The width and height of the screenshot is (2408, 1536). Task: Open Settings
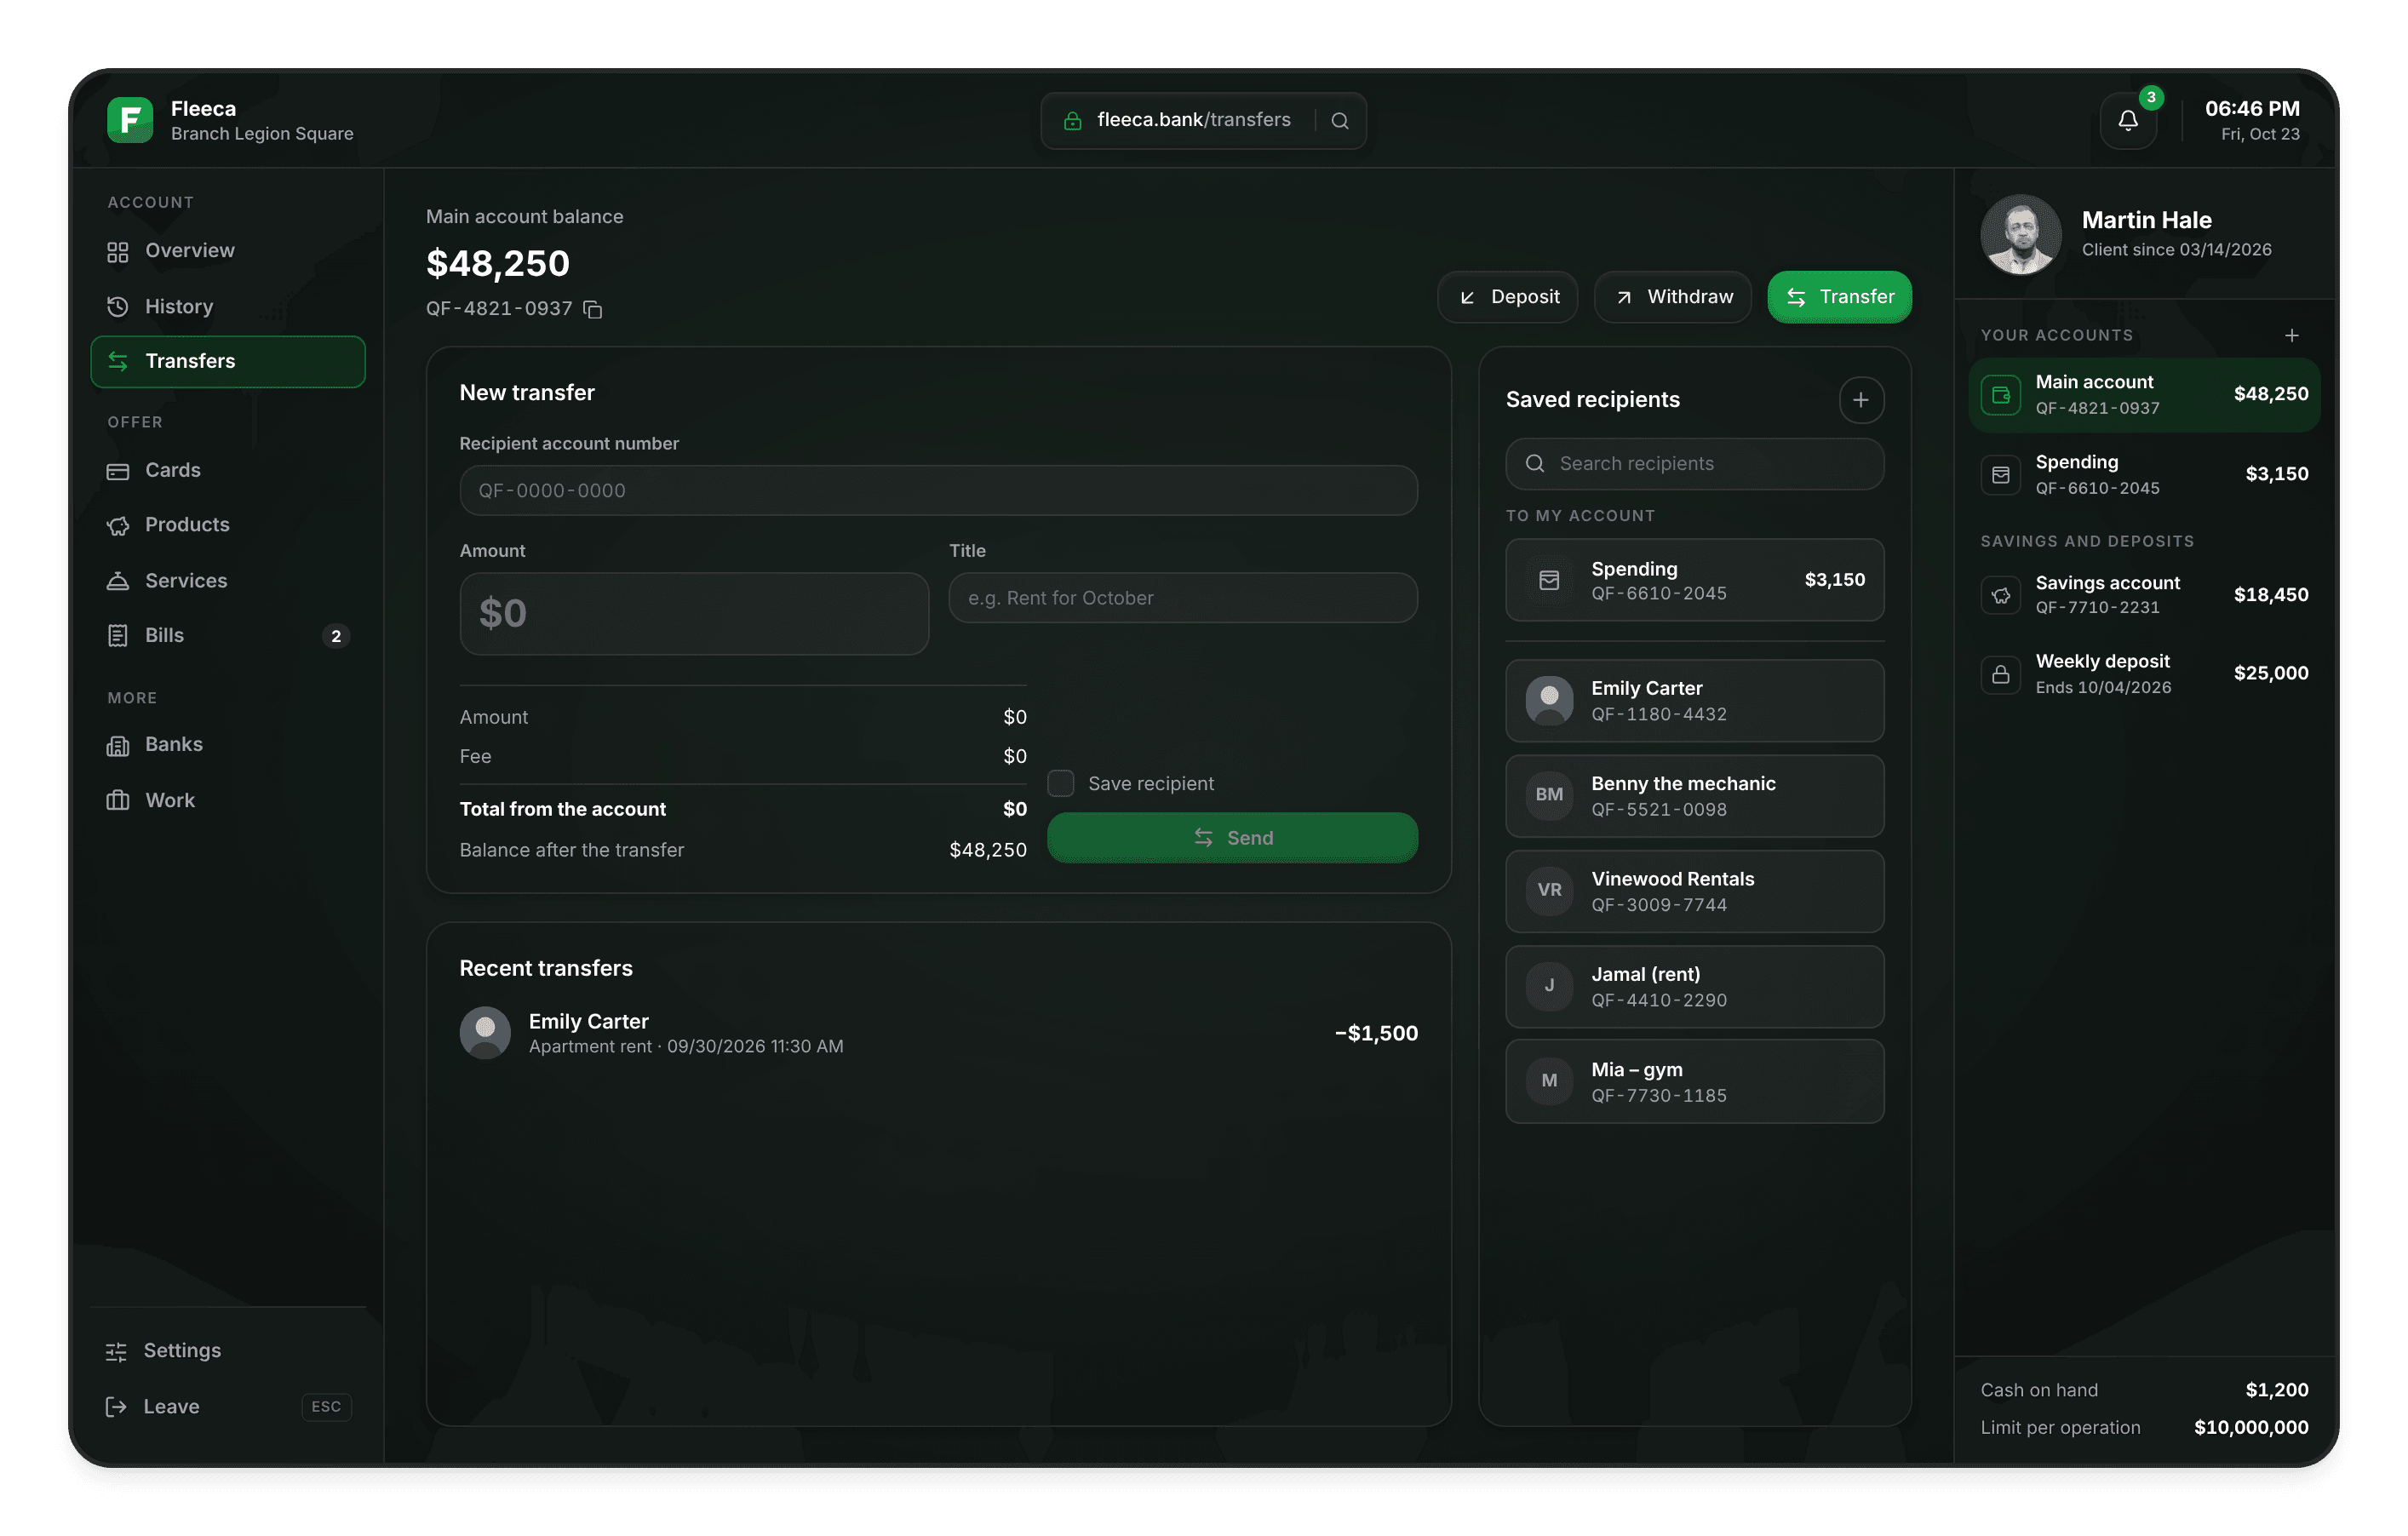point(228,1351)
